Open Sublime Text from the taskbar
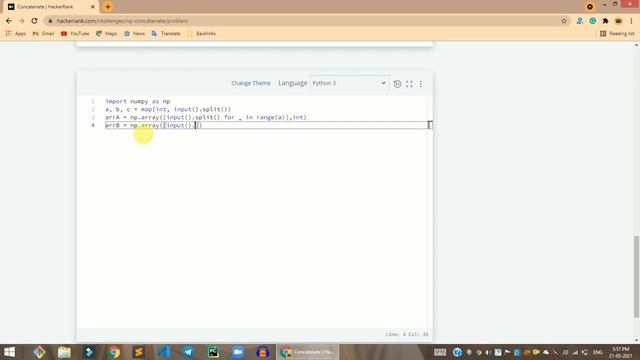640x360 pixels. [139, 352]
